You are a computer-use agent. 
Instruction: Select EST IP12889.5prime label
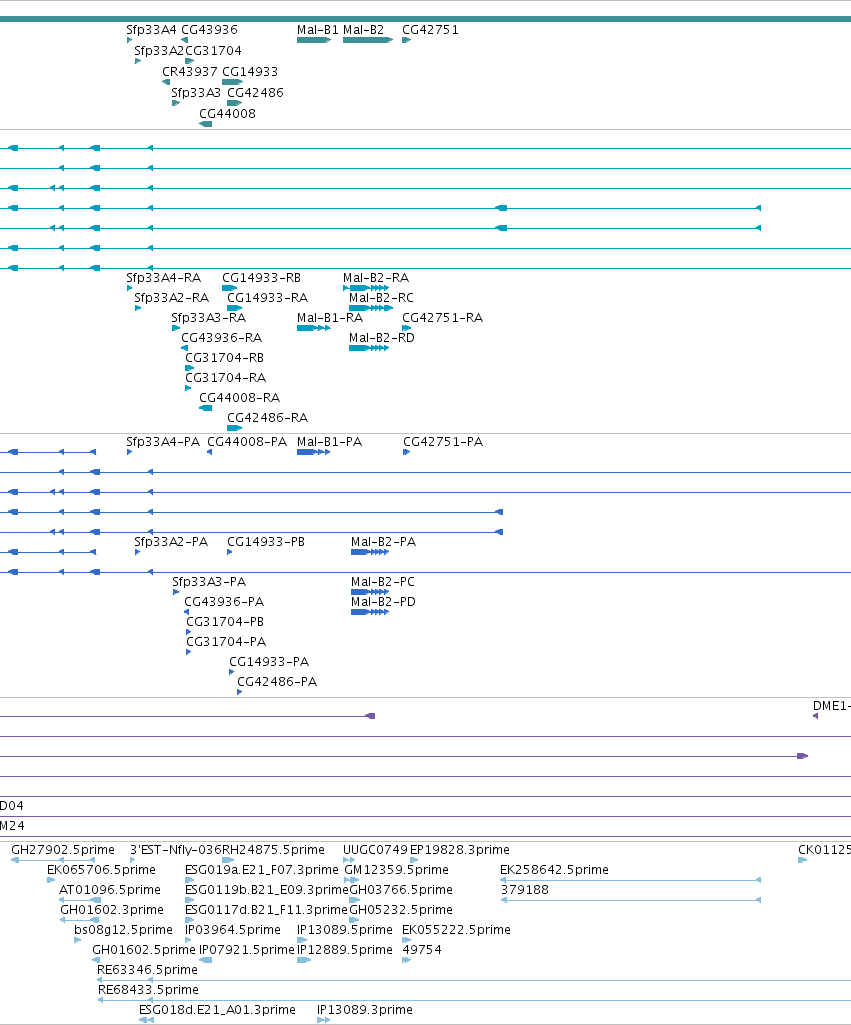(x=345, y=950)
